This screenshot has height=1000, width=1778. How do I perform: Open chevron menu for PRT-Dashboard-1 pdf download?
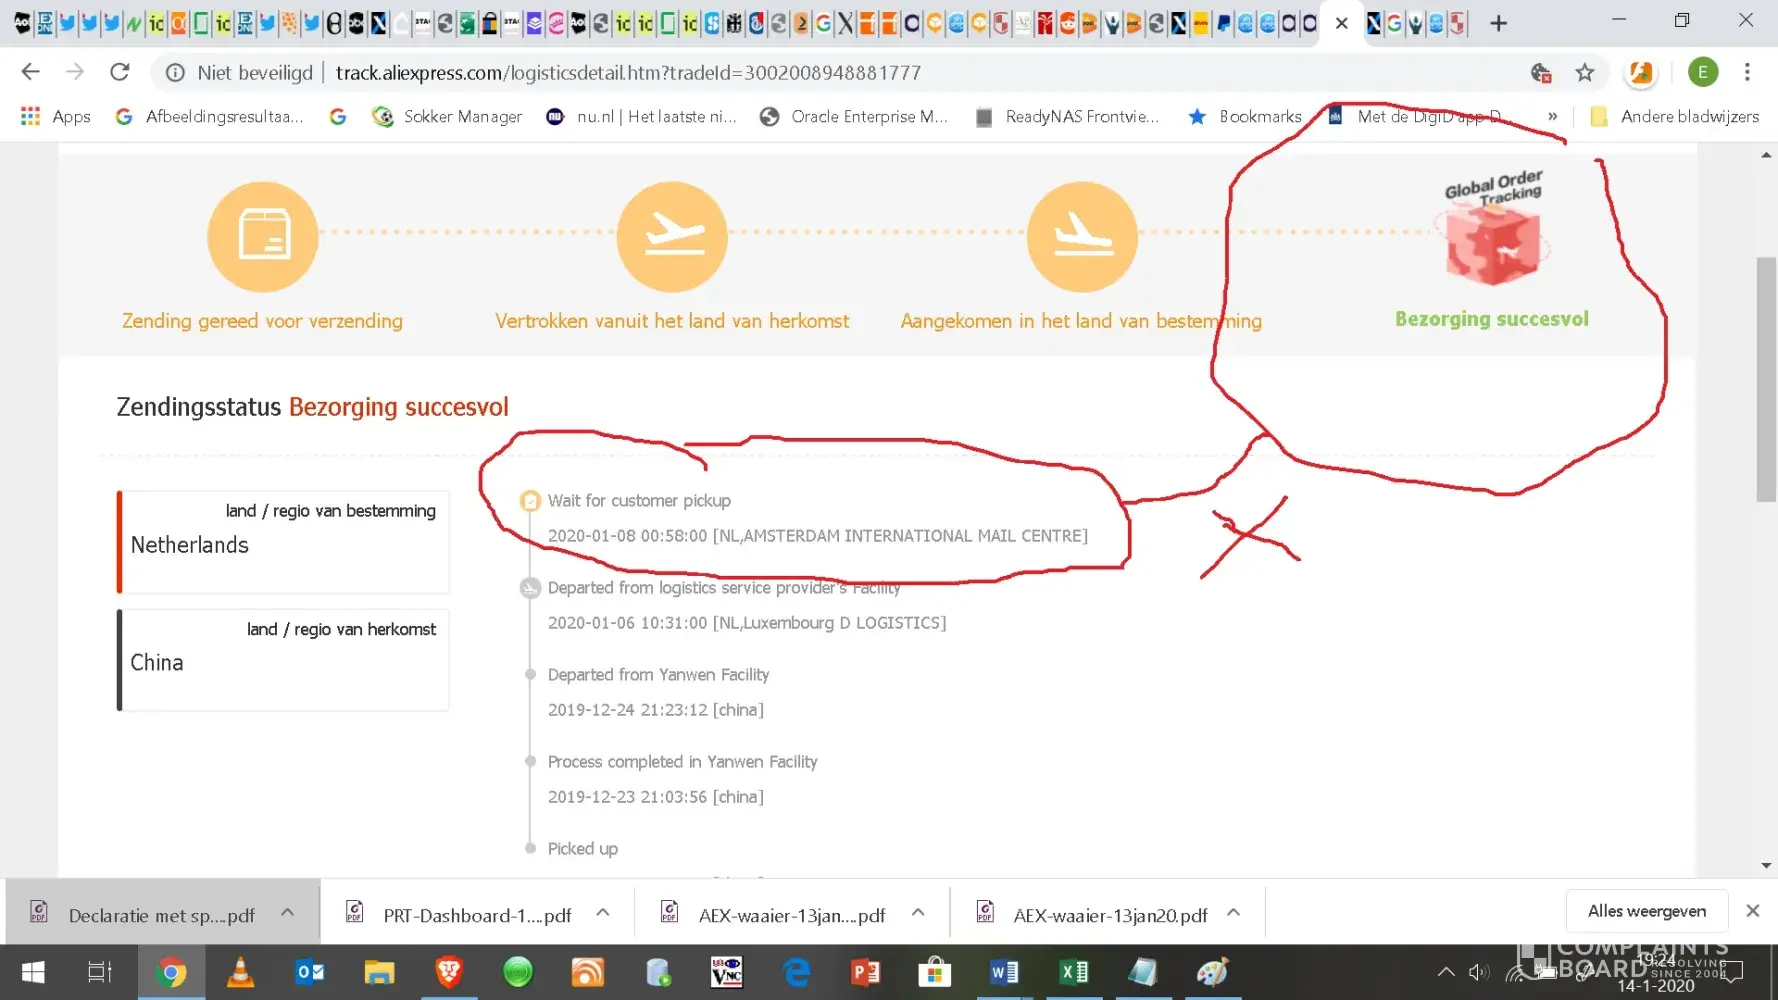[603, 912]
